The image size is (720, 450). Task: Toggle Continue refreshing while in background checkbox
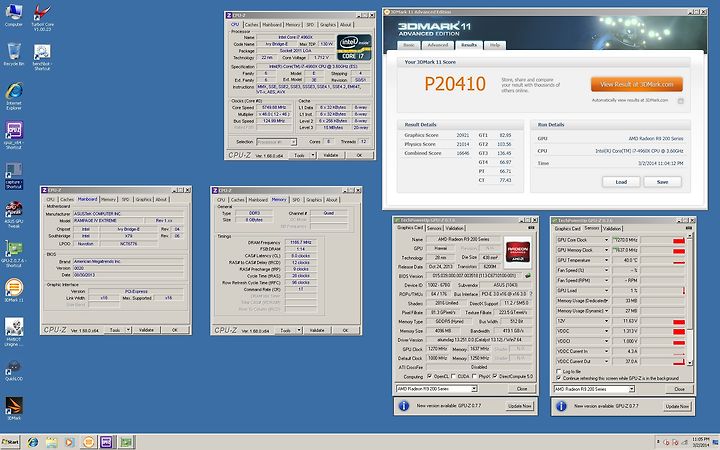point(559,378)
